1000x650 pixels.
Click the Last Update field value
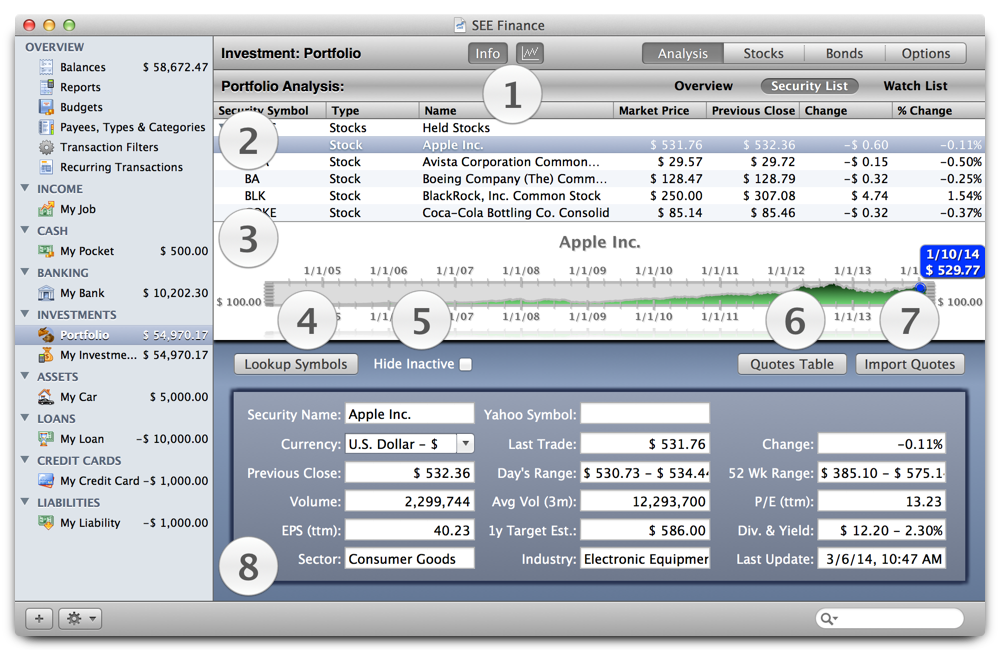click(881, 559)
